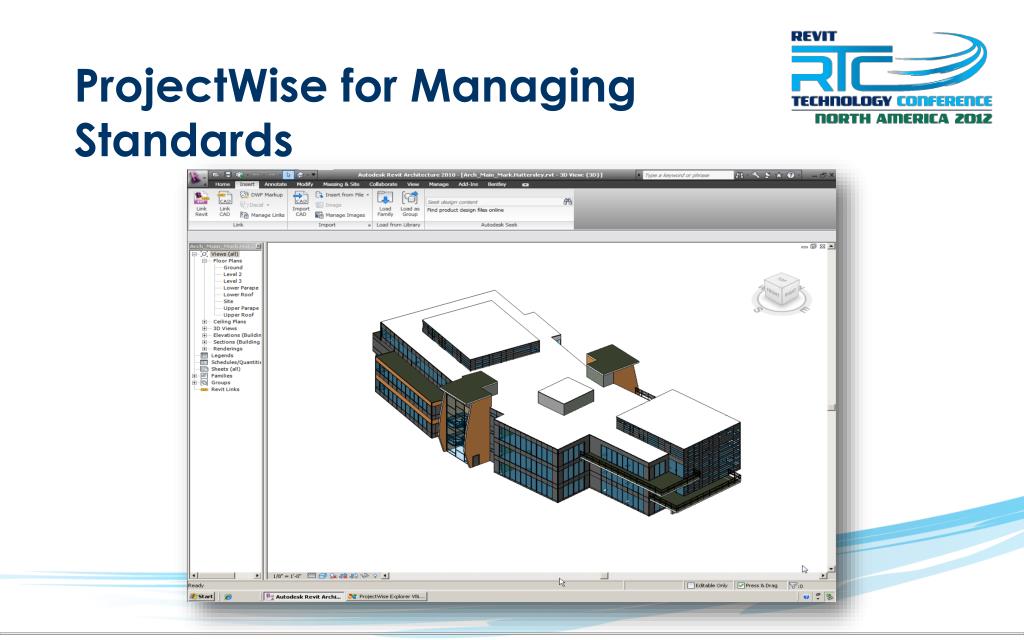Click the view scale 1/8" = 1'-0"
The image size is (1024, 640).
click(x=287, y=576)
